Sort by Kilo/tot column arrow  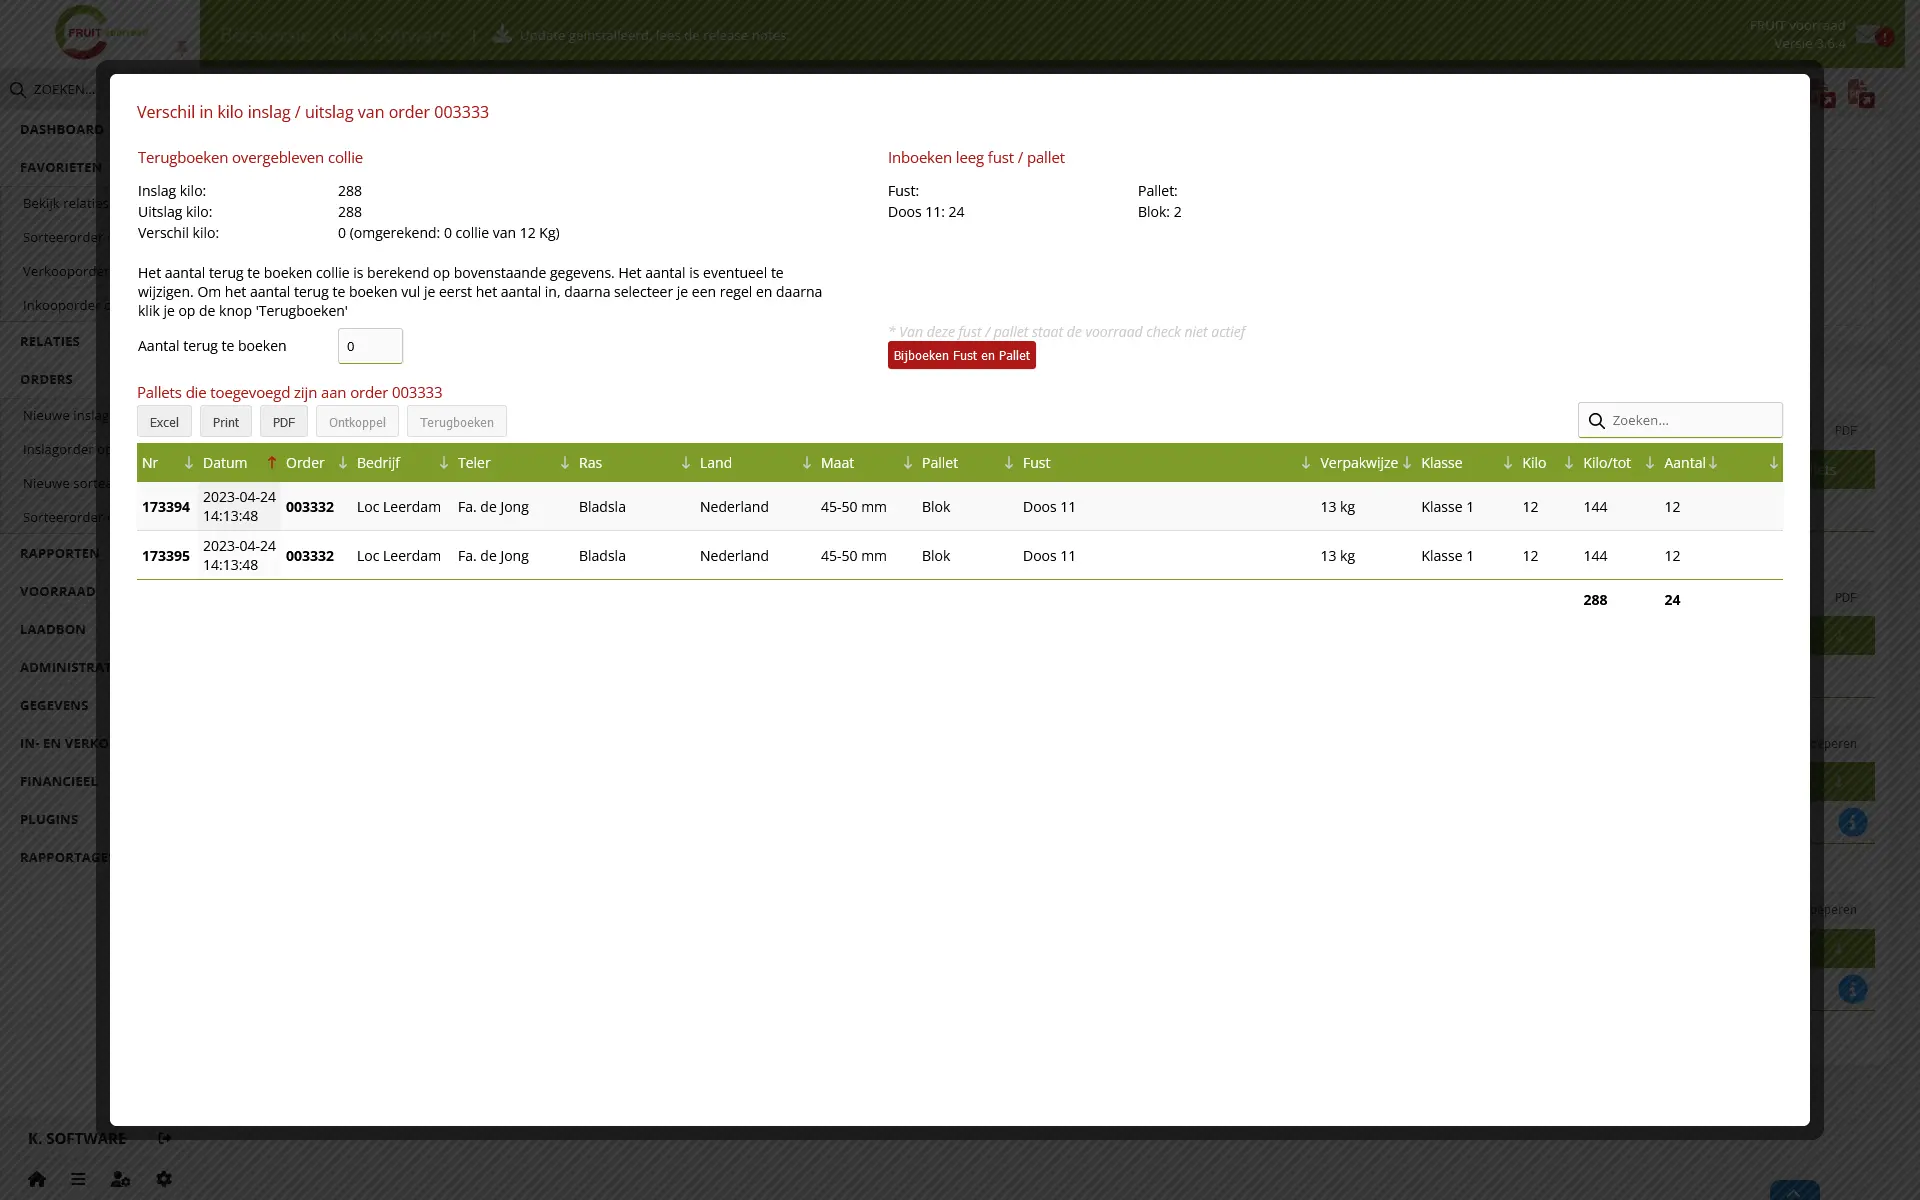pyautogui.click(x=1649, y=463)
